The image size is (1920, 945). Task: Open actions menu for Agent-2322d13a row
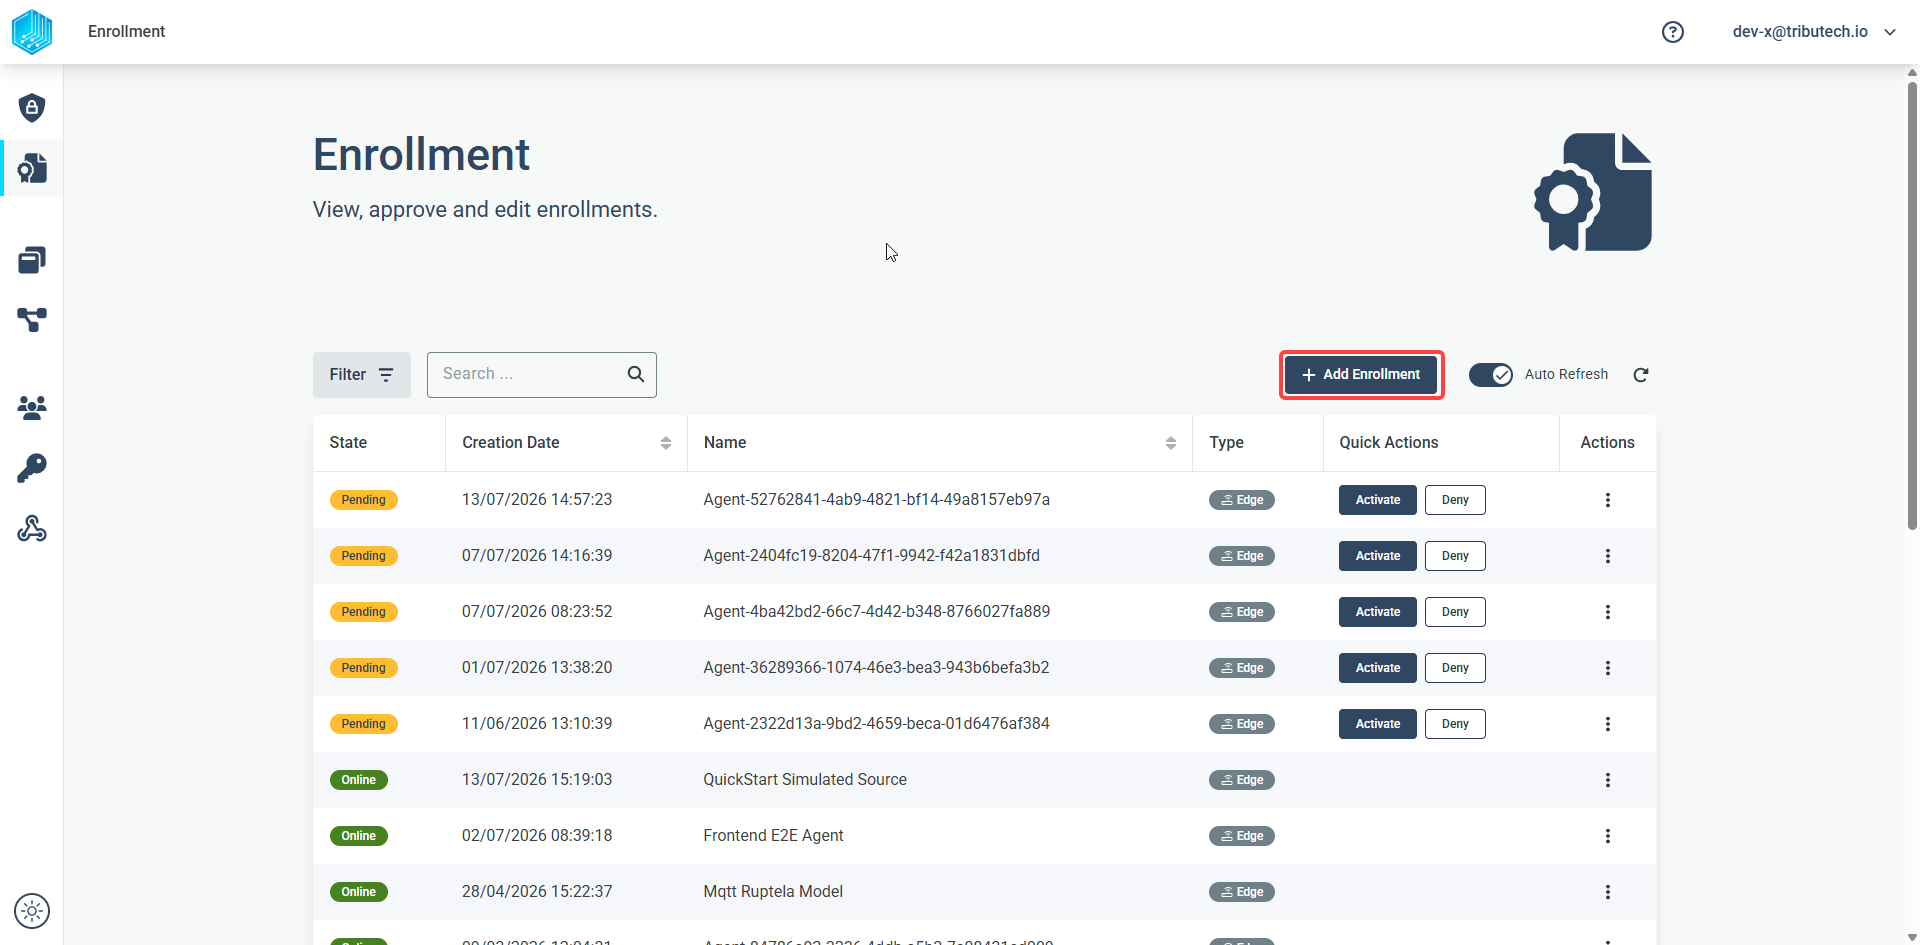tap(1608, 724)
